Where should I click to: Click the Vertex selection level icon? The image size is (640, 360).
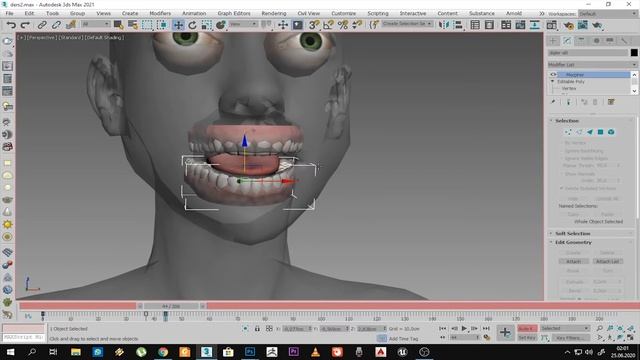568,132
